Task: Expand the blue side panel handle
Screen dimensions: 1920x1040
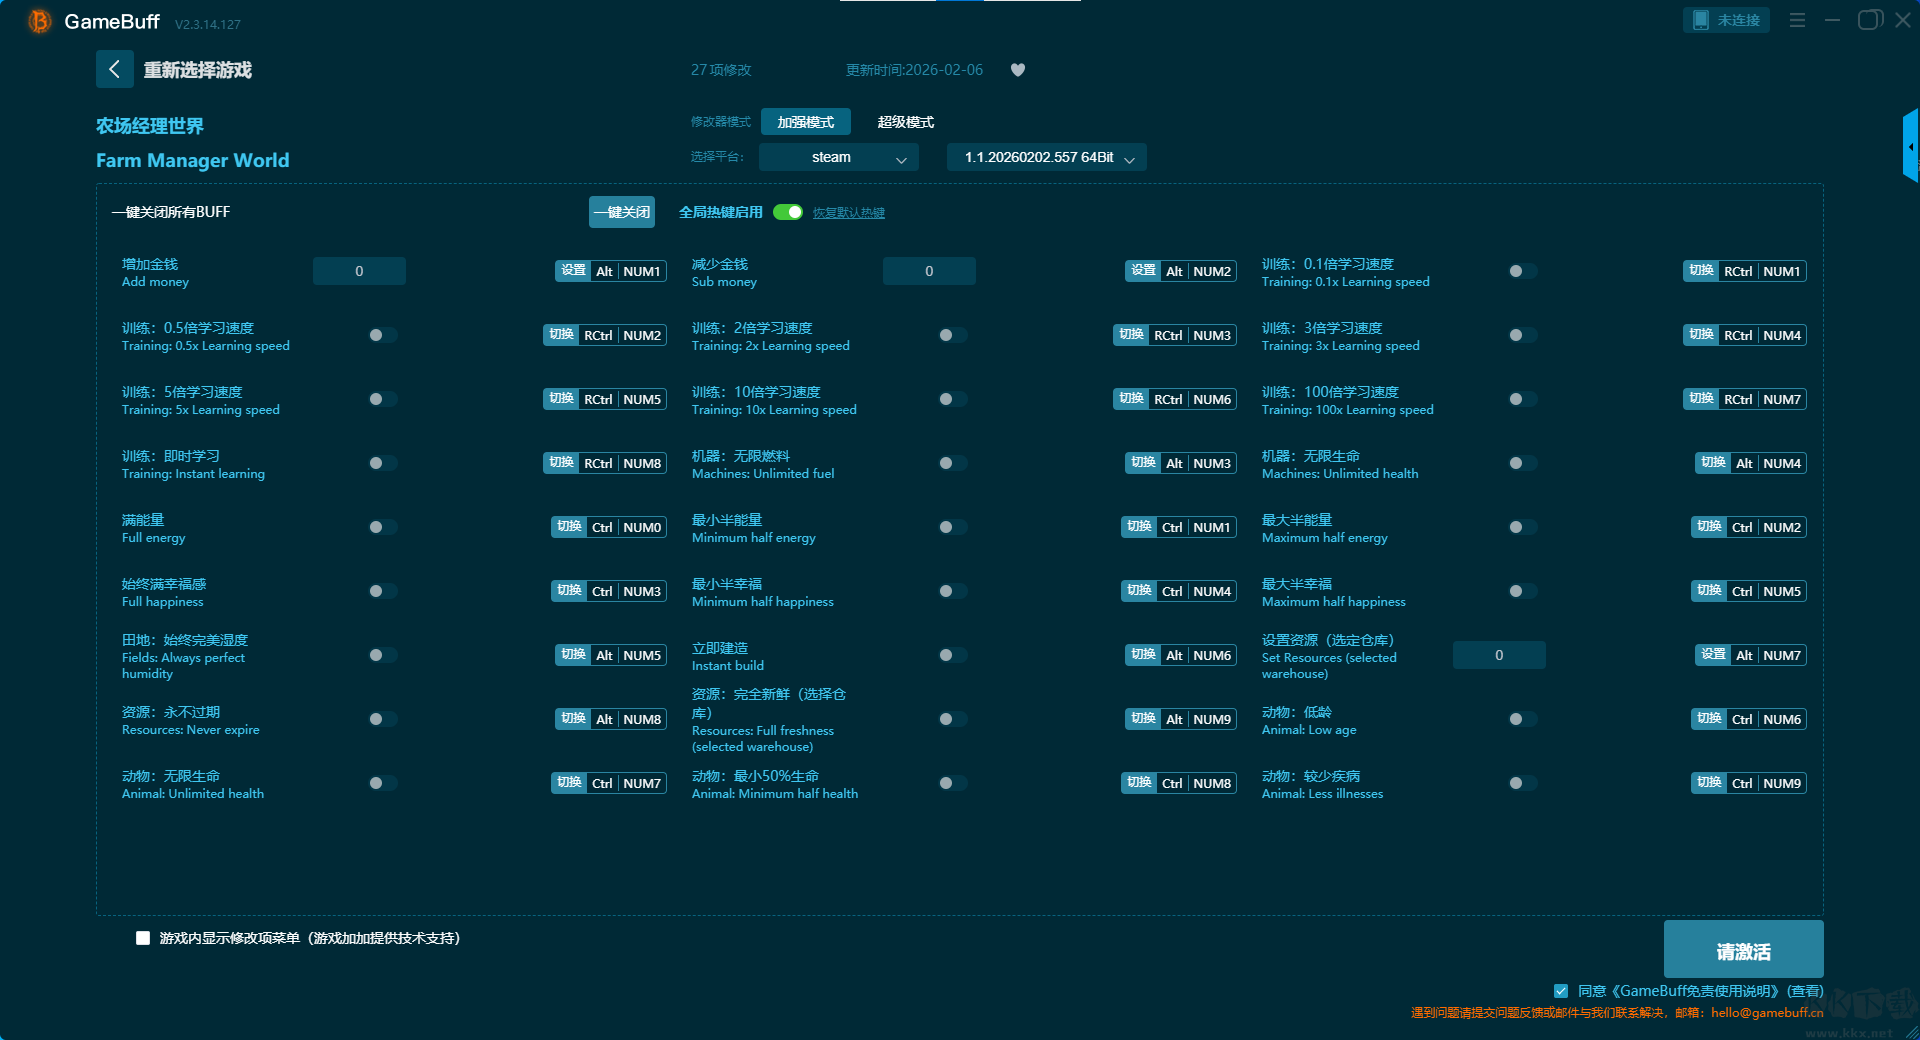Action: (1910, 146)
